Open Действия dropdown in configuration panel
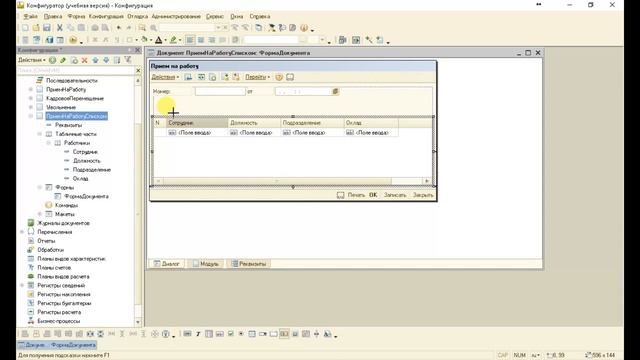640x360 pixels. 32,60
